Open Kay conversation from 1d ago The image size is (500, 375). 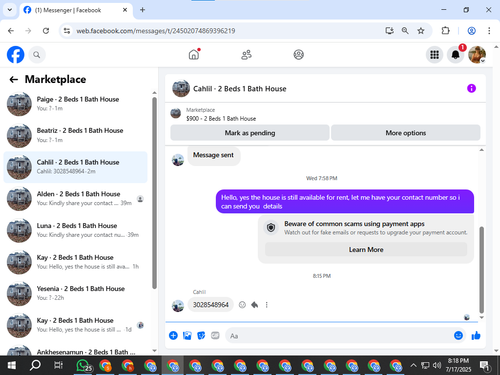75,325
